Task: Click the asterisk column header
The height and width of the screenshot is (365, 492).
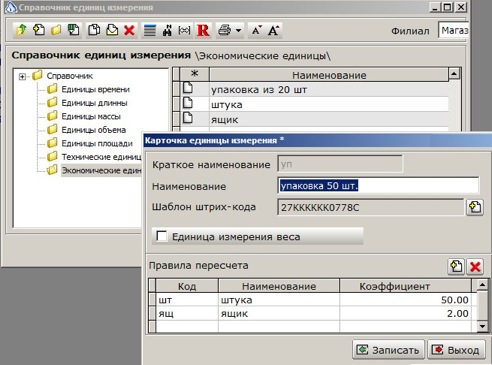Action: click(x=195, y=74)
